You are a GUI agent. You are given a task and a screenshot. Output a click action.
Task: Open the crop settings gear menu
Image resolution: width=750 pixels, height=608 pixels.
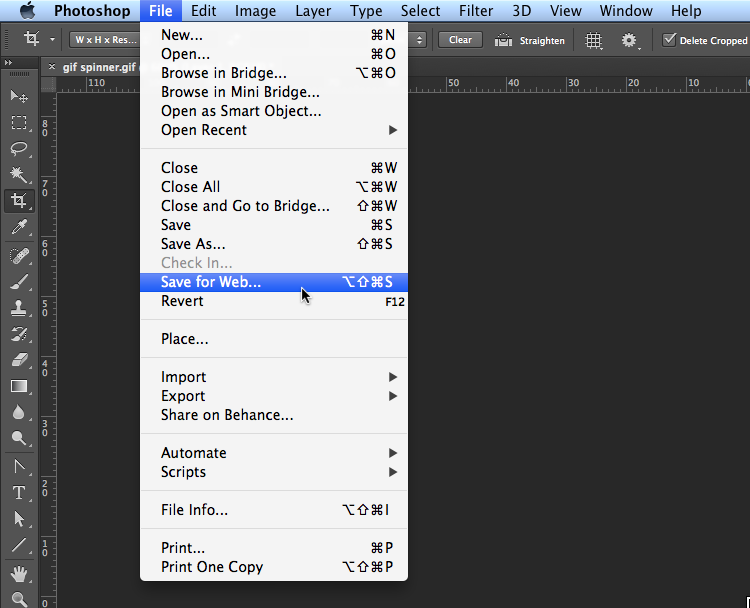click(629, 41)
